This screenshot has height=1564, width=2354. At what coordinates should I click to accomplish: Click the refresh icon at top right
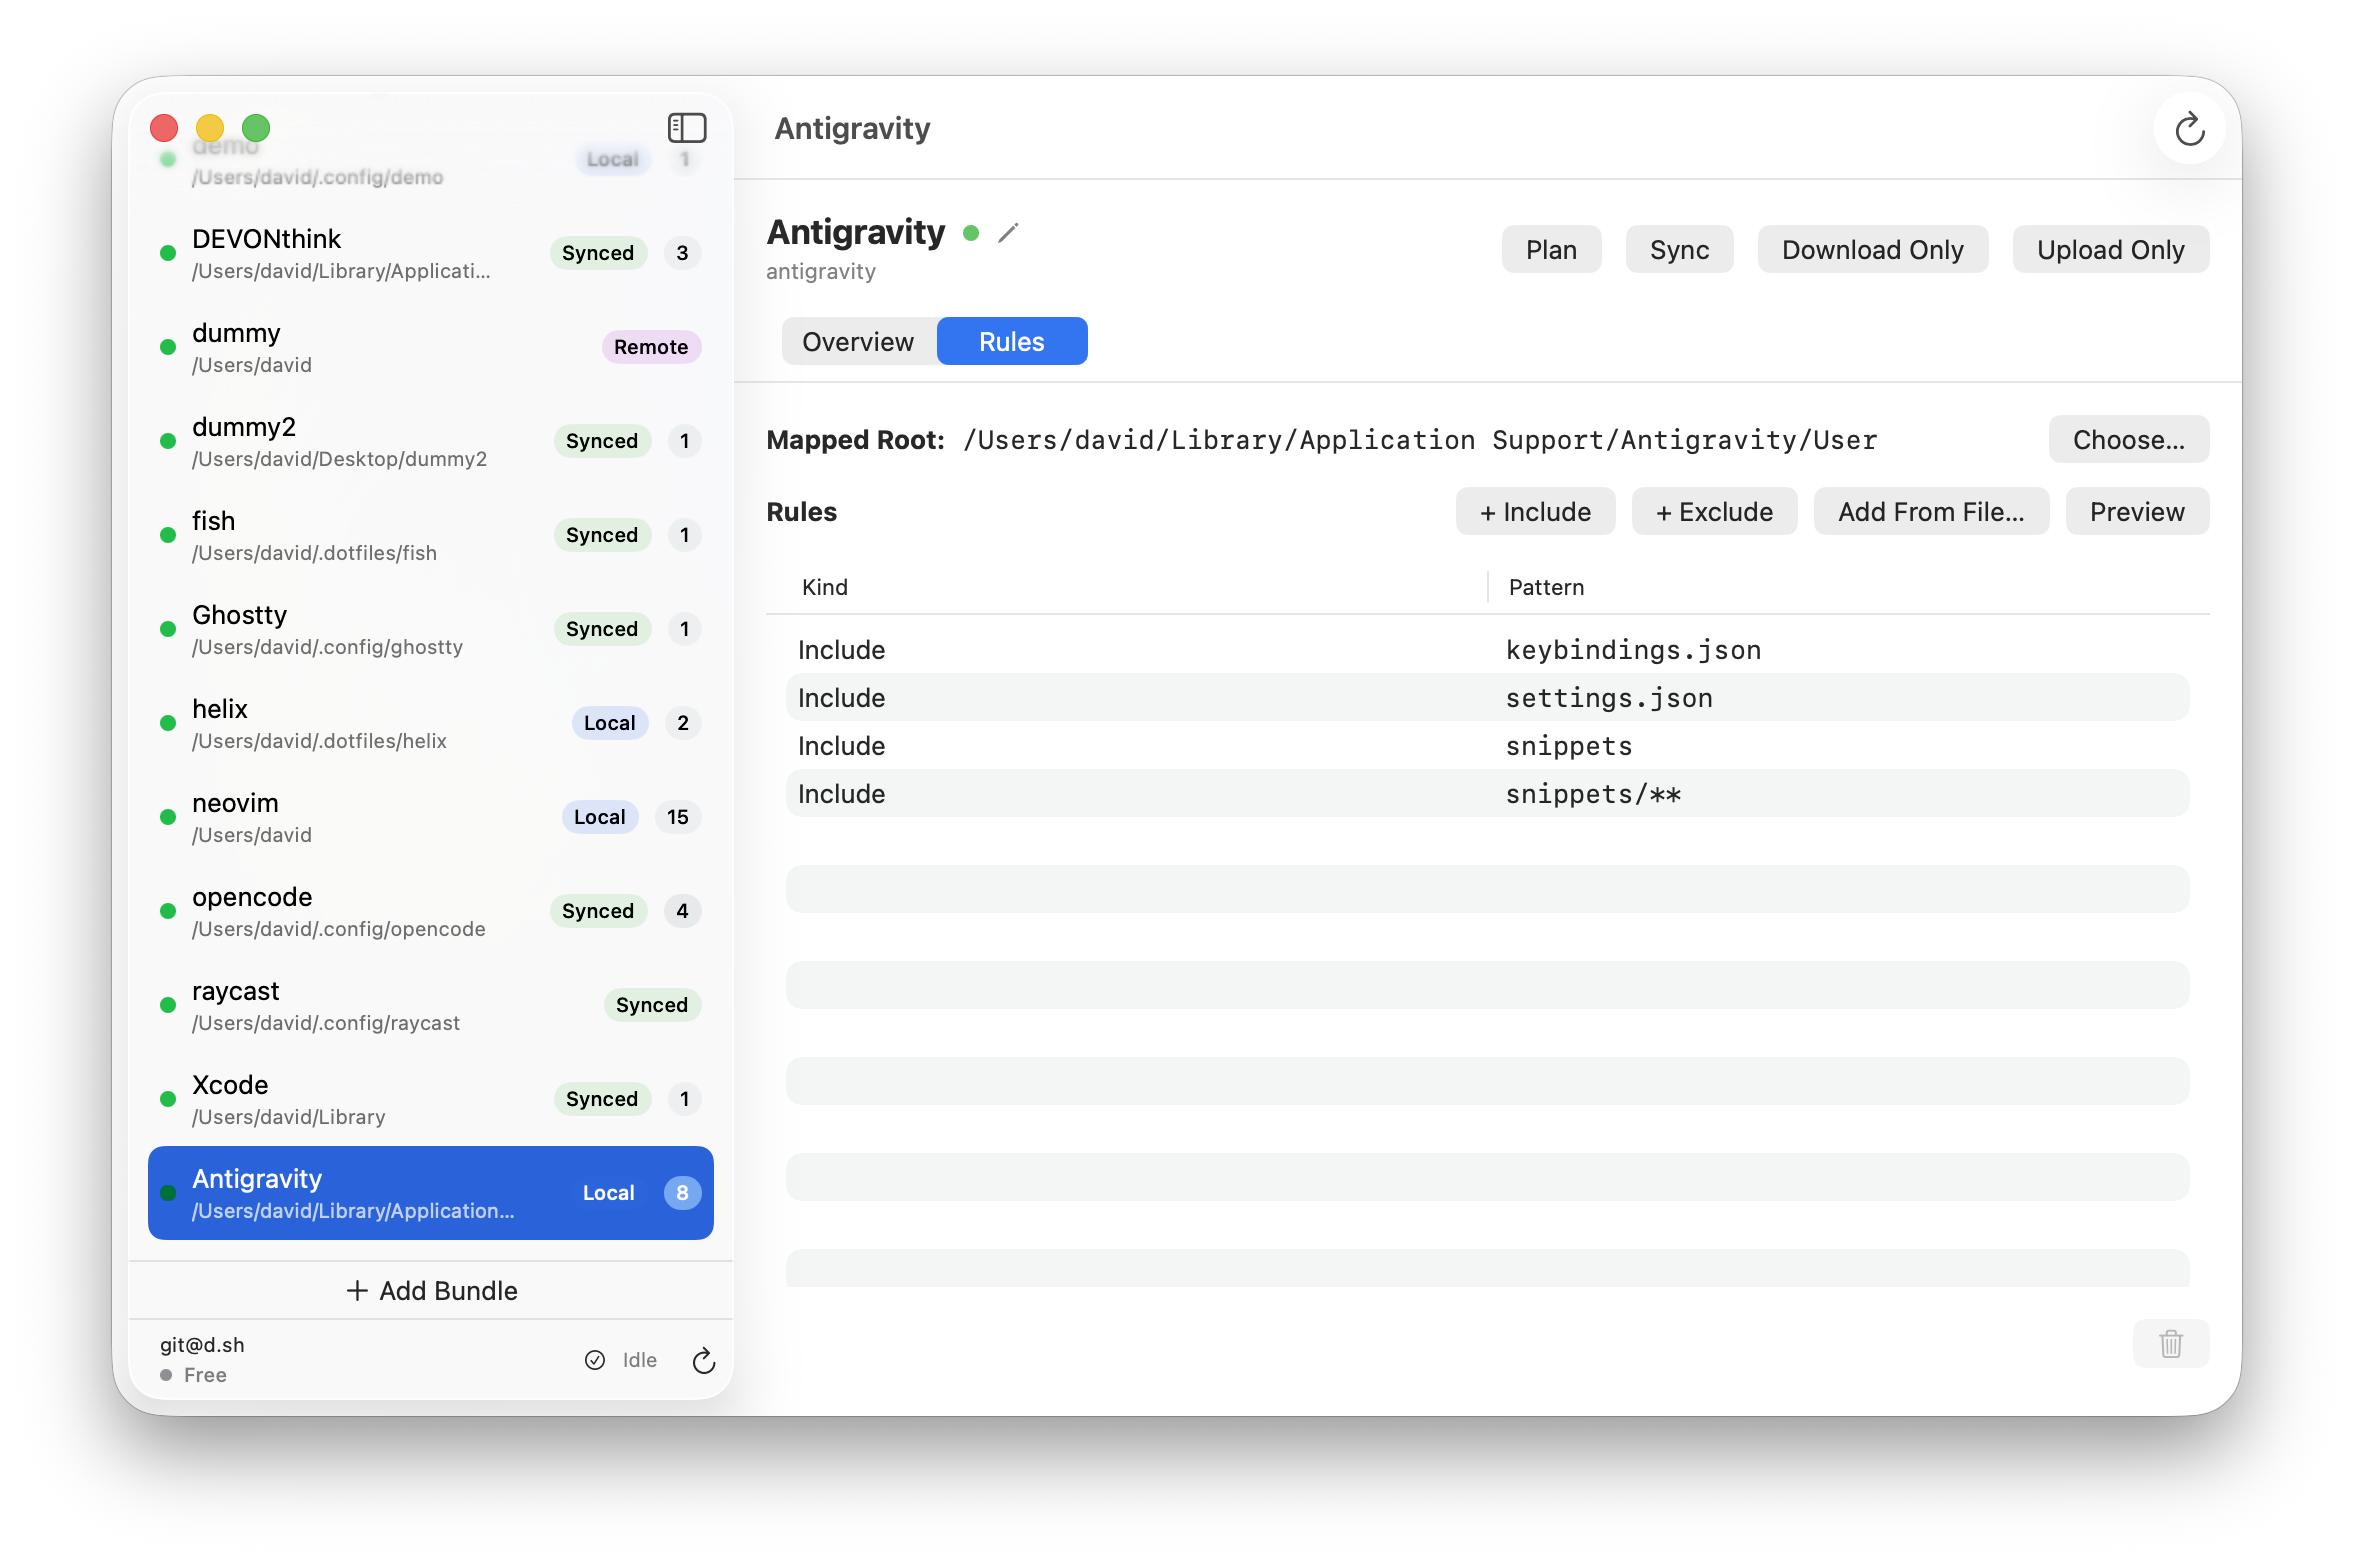[x=2189, y=129]
